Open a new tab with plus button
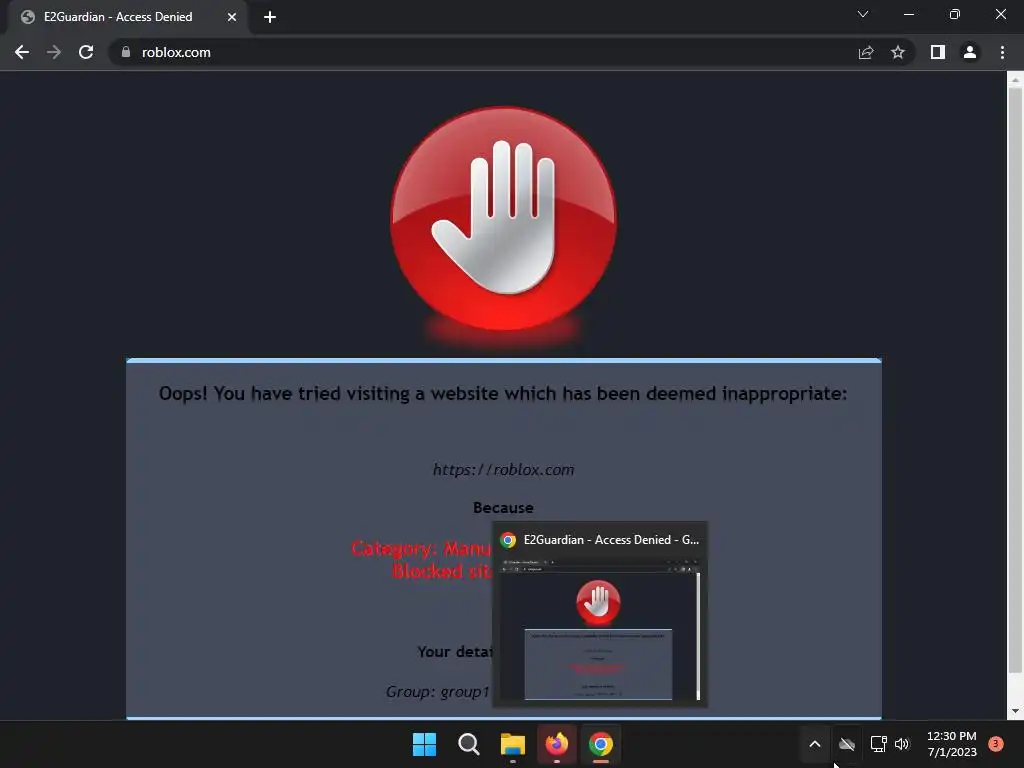 pos(270,17)
